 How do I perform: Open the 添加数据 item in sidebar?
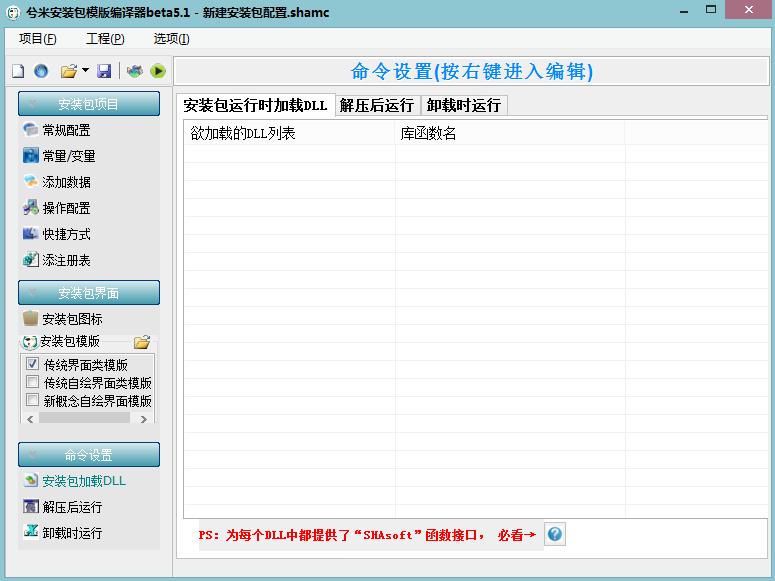(66, 182)
